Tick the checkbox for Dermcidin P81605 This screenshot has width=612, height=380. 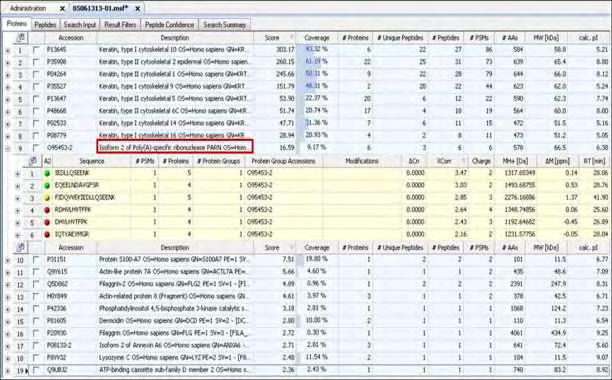36,321
